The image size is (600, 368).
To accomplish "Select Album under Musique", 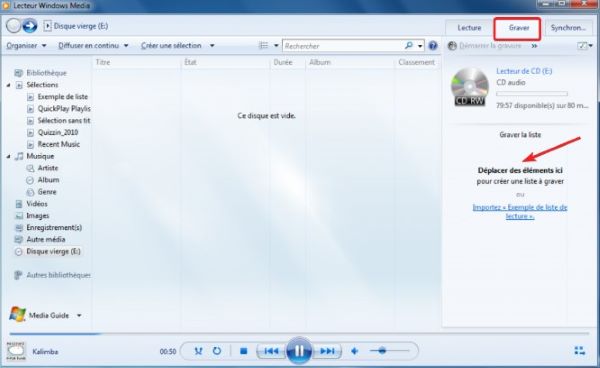I will coord(48,180).
